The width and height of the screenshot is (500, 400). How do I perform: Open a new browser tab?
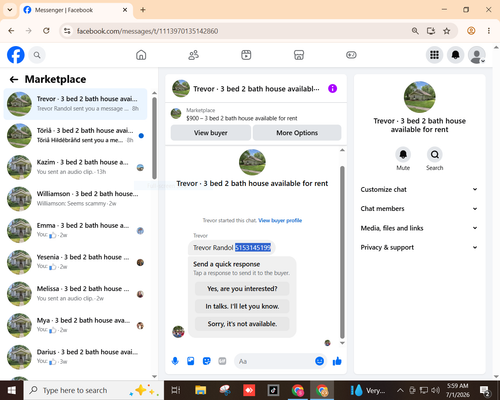[x=143, y=10]
